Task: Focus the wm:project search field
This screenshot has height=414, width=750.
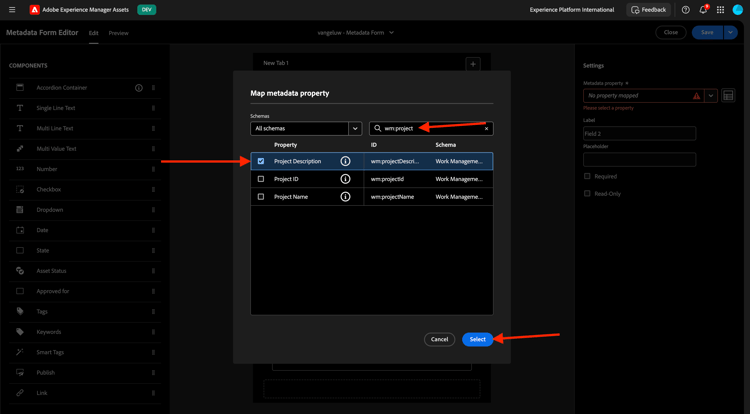Action: (x=431, y=129)
